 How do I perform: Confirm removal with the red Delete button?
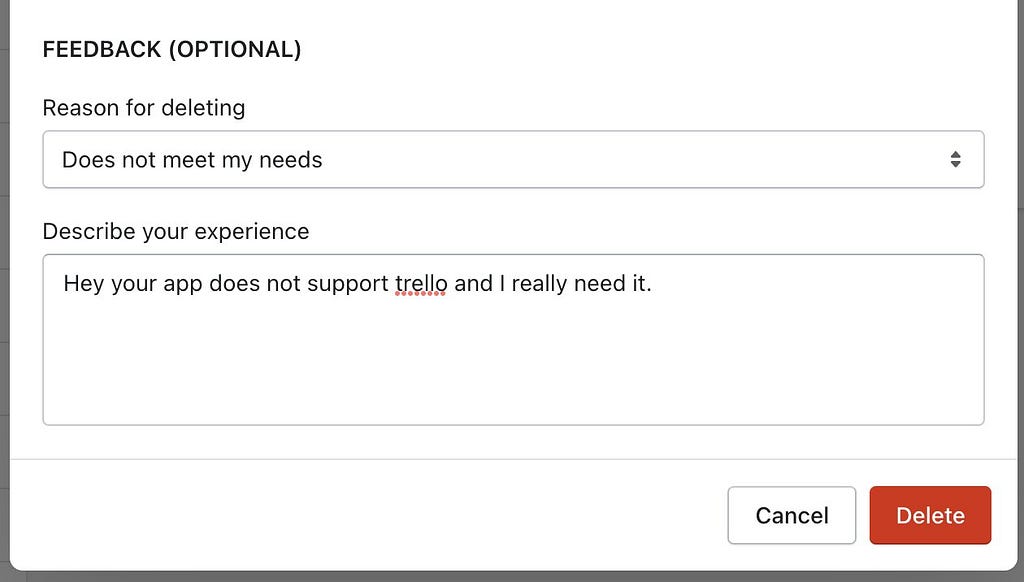pyautogui.click(x=930, y=515)
